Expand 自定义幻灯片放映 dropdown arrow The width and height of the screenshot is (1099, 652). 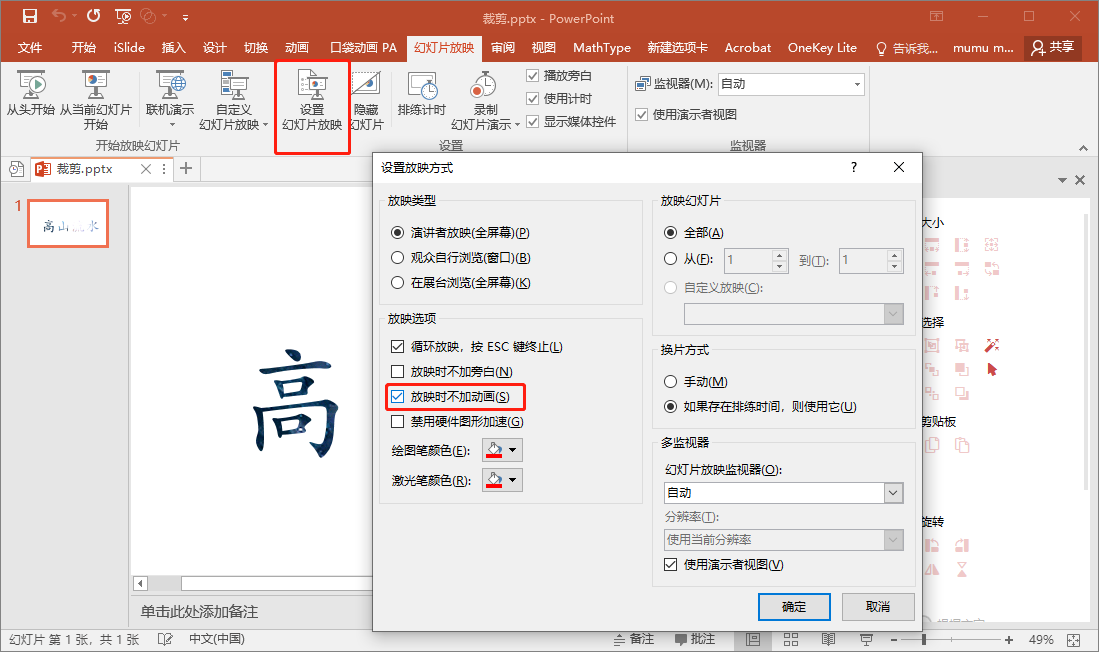pos(266,125)
